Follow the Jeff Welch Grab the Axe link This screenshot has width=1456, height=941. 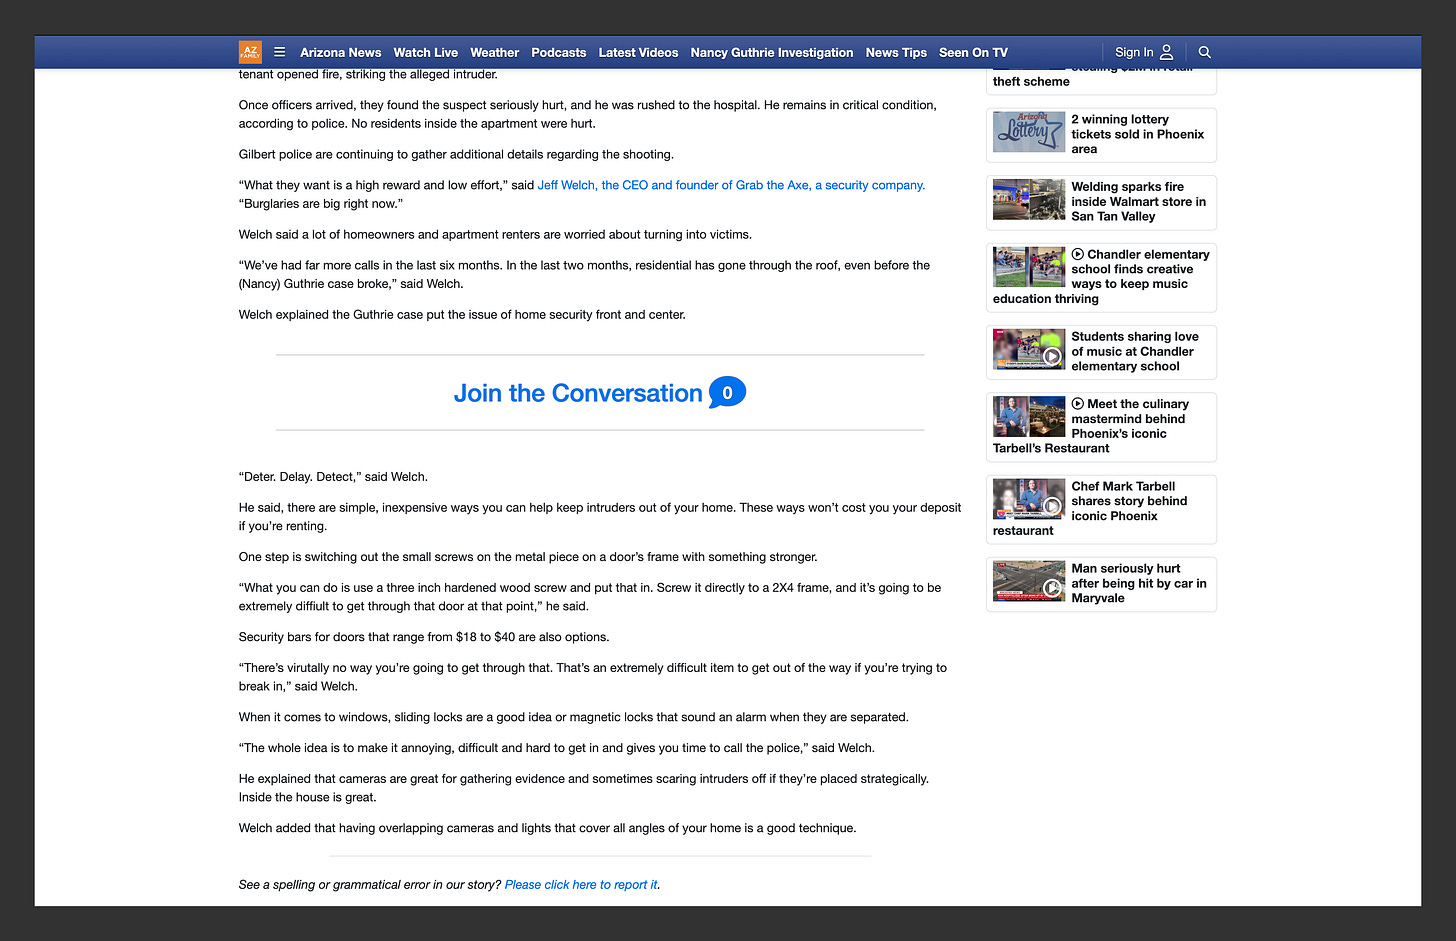tap(731, 185)
